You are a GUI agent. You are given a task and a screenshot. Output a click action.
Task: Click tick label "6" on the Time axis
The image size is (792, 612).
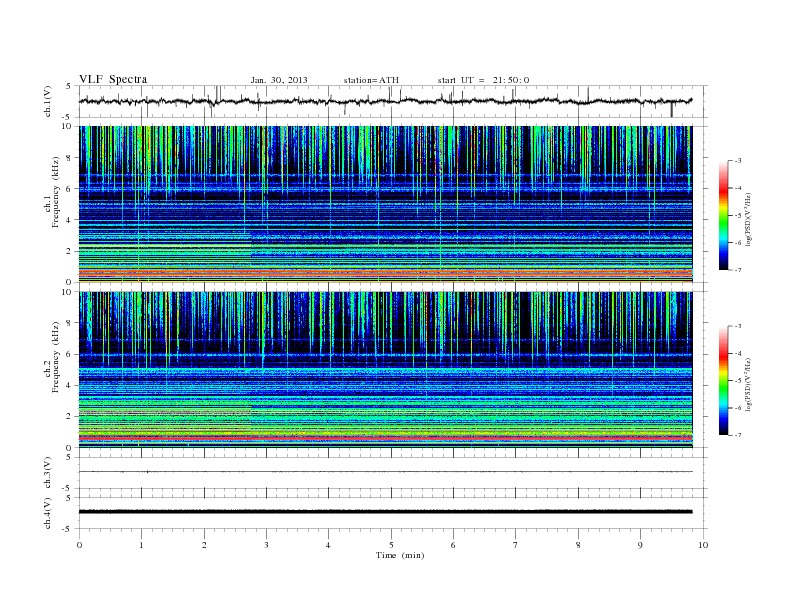tap(454, 545)
